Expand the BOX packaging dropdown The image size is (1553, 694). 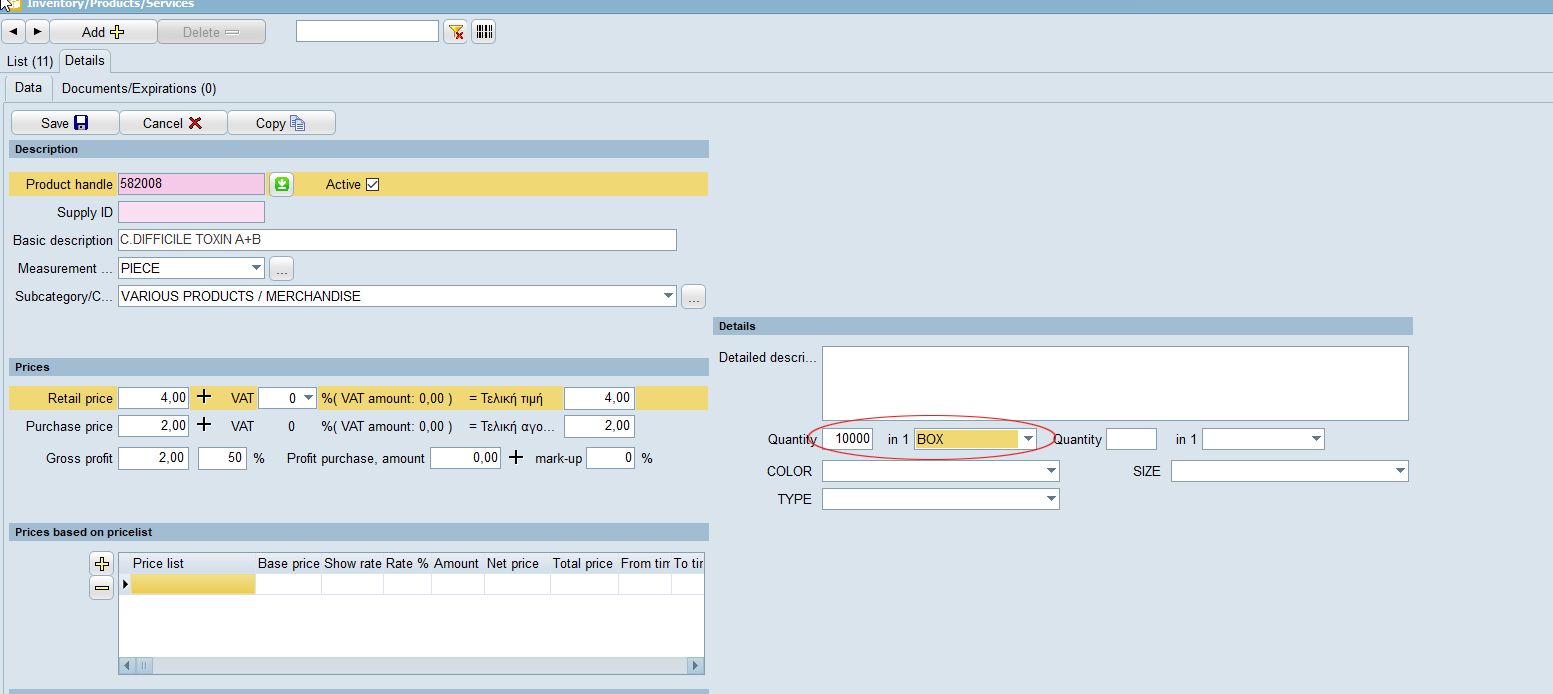pyautogui.click(x=1027, y=439)
